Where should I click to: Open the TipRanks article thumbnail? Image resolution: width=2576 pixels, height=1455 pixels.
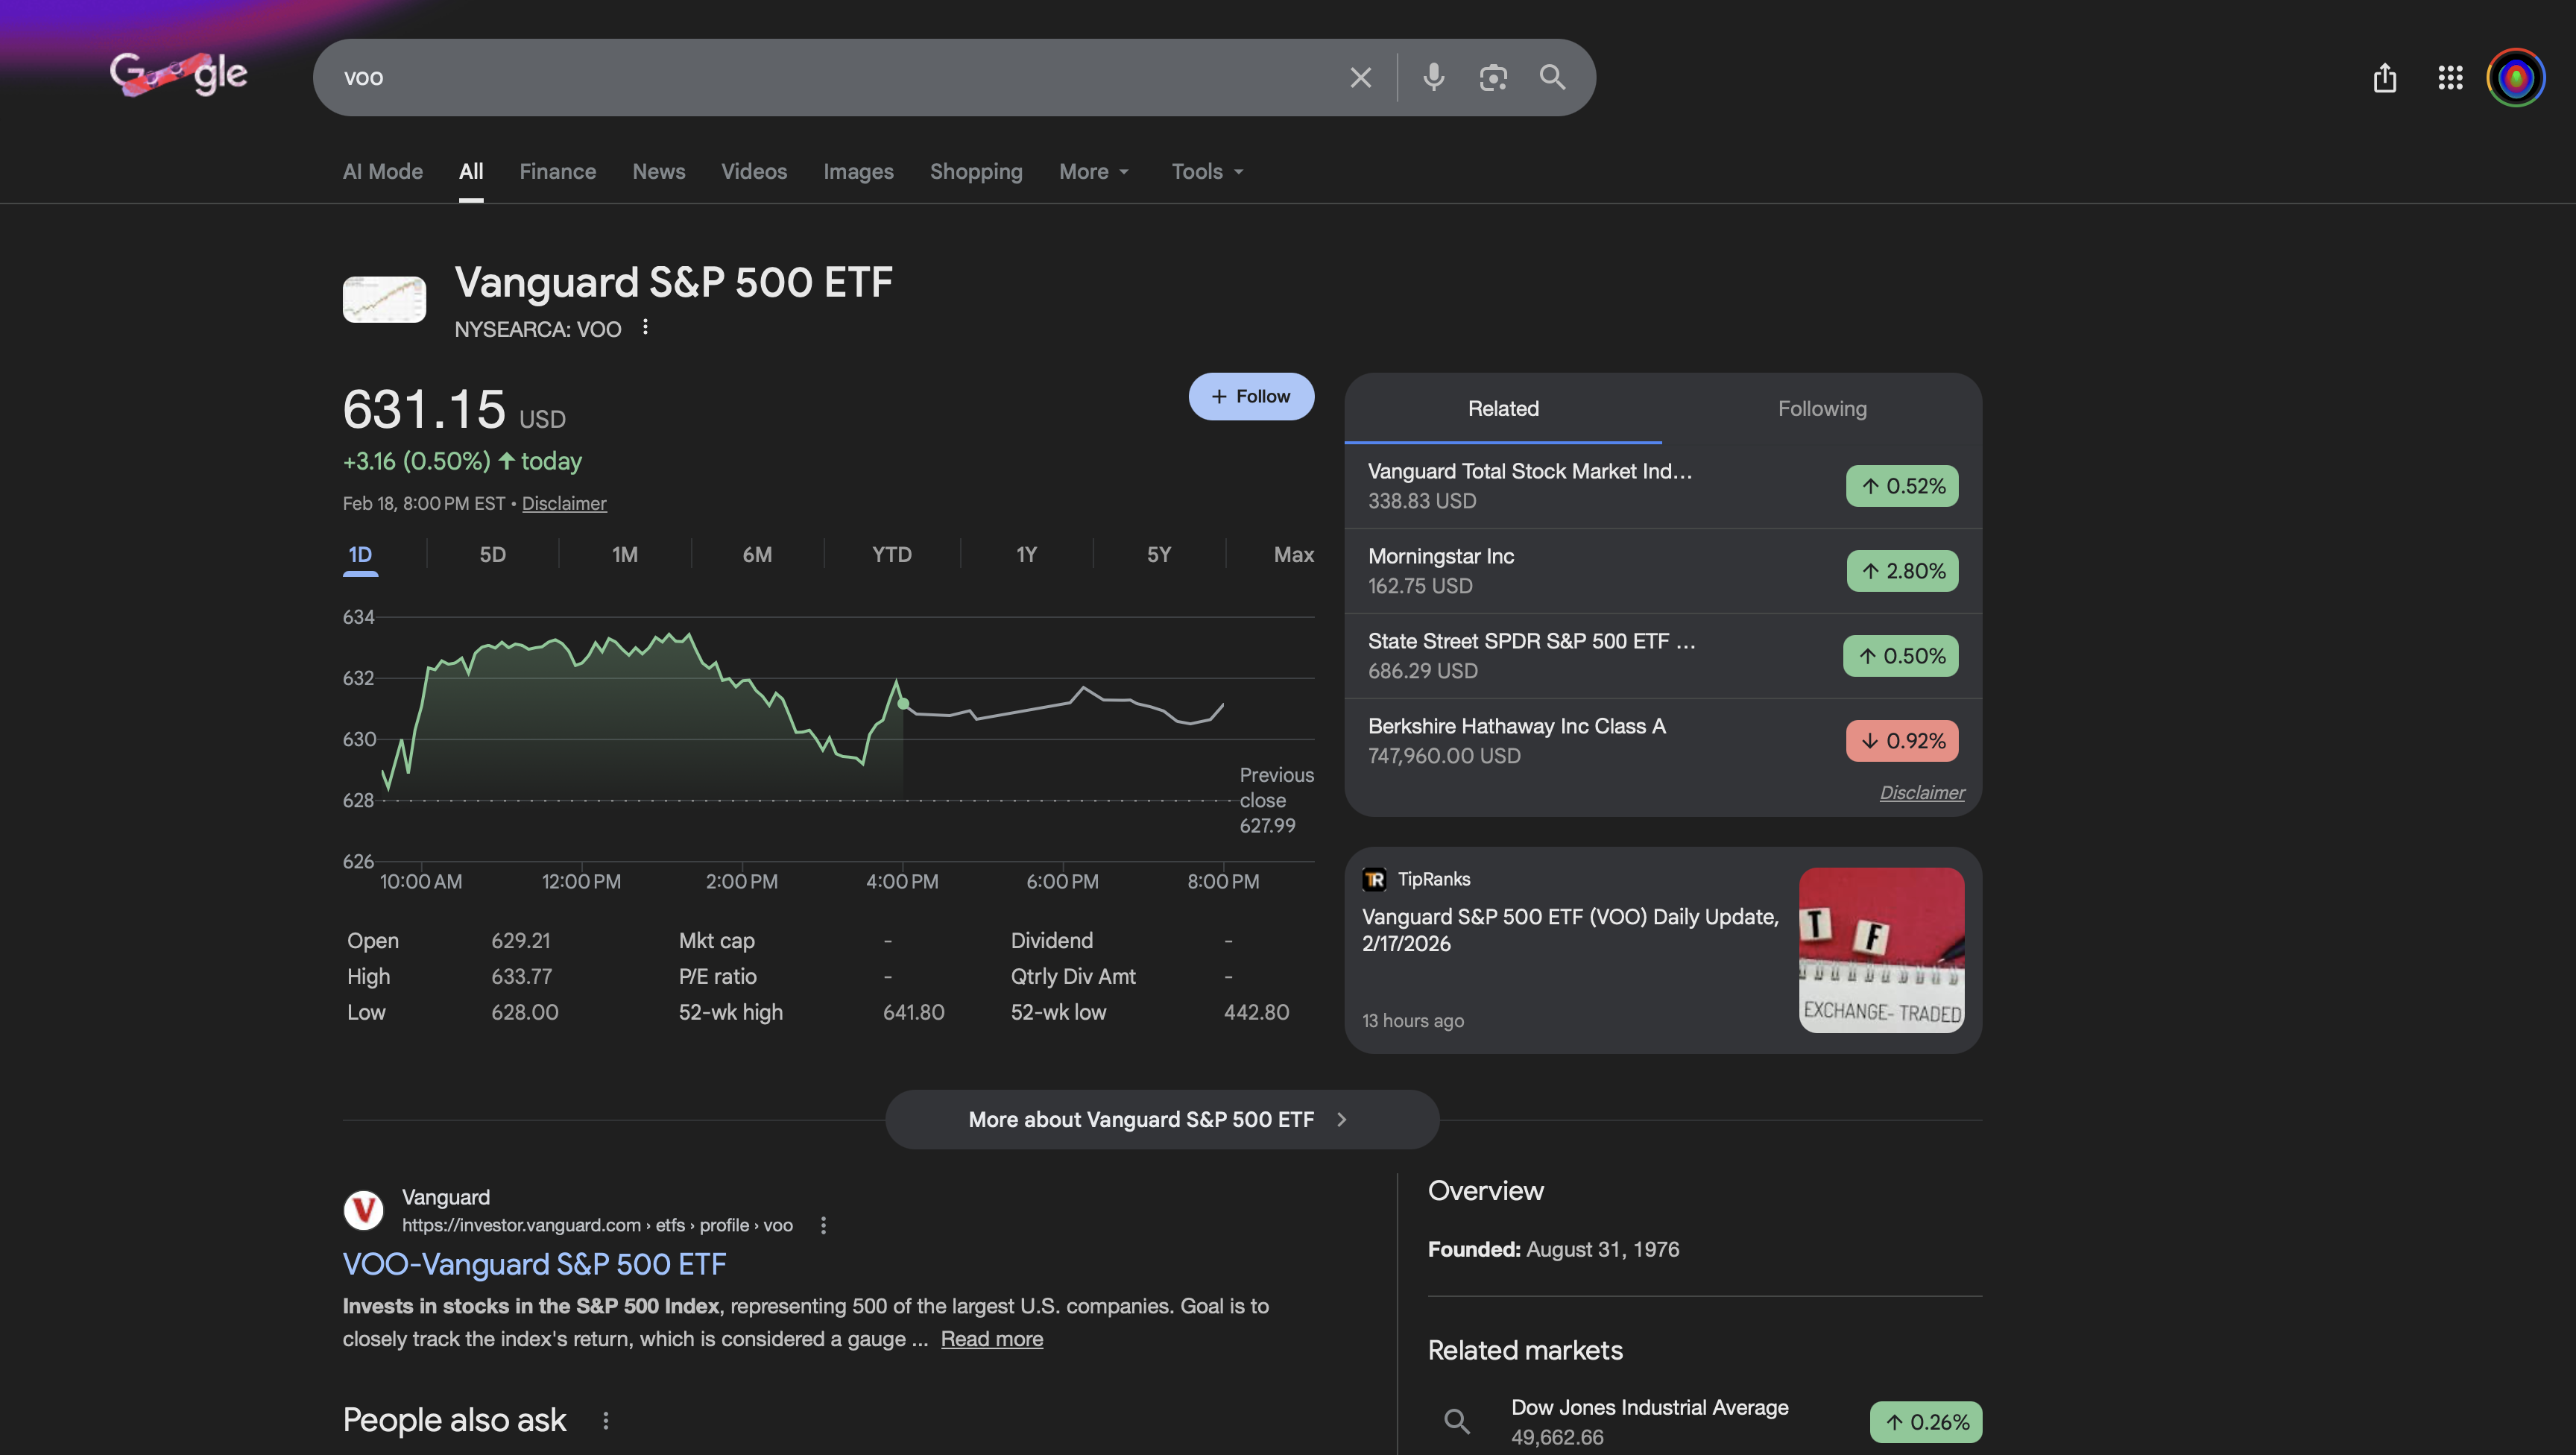(x=1881, y=949)
